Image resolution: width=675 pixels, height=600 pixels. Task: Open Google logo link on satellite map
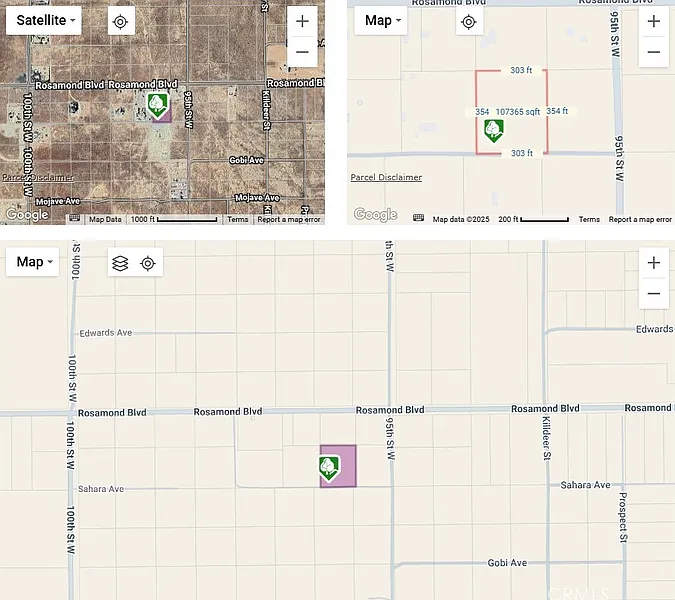27,214
